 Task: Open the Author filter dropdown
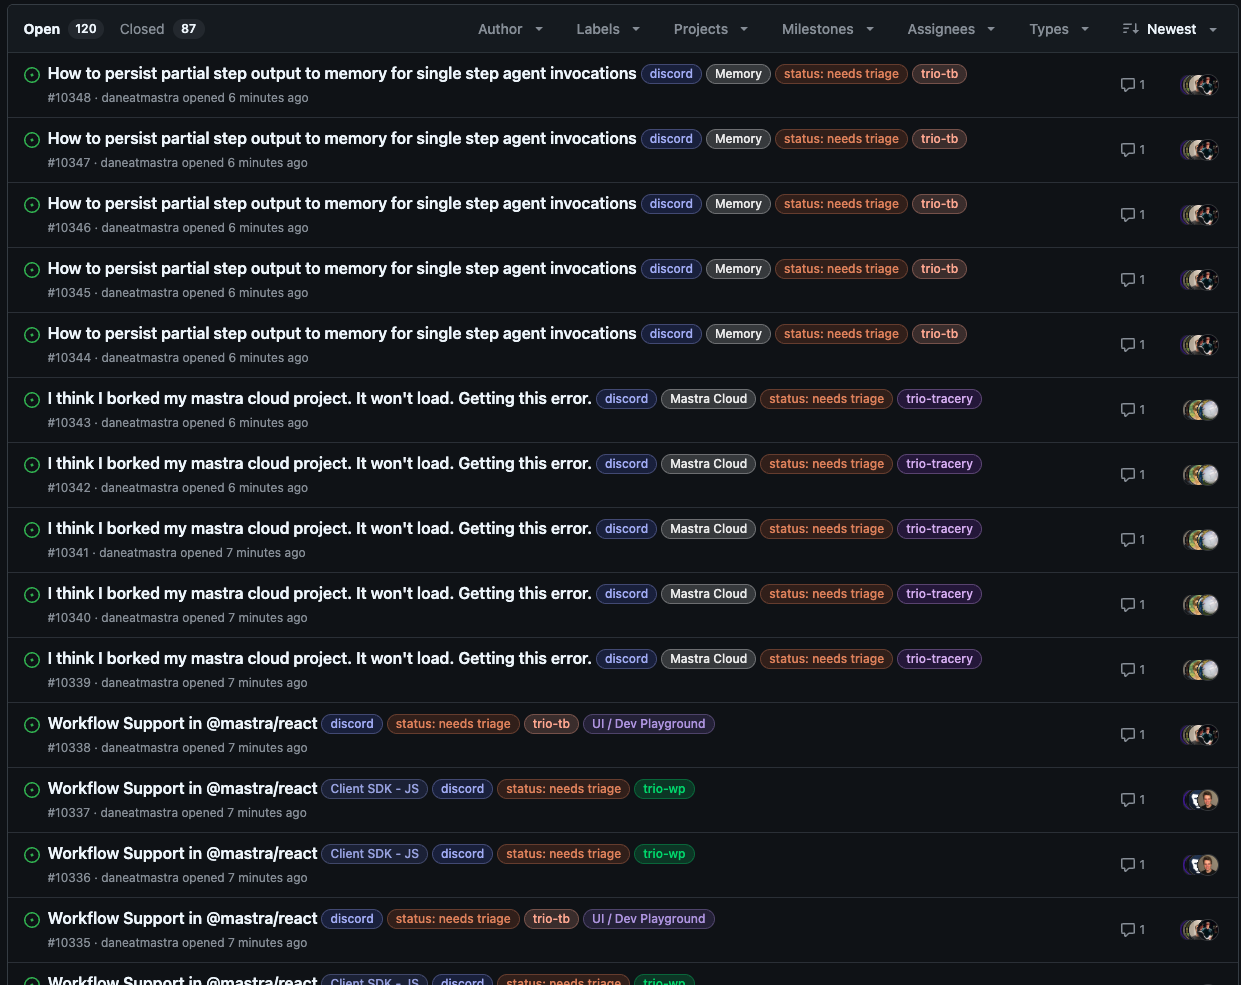(x=510, y=29)
